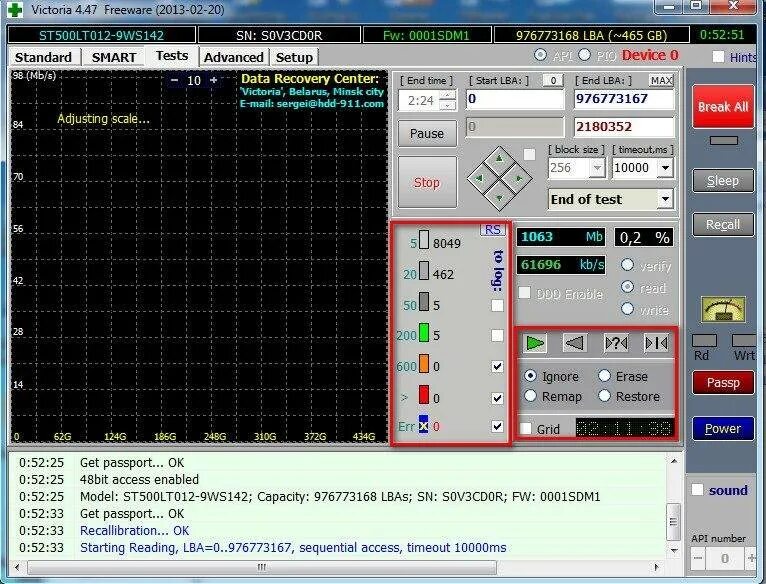This screenshot has height=584, width=766.
Task: Select the Restore option
Action: point(604,395)
